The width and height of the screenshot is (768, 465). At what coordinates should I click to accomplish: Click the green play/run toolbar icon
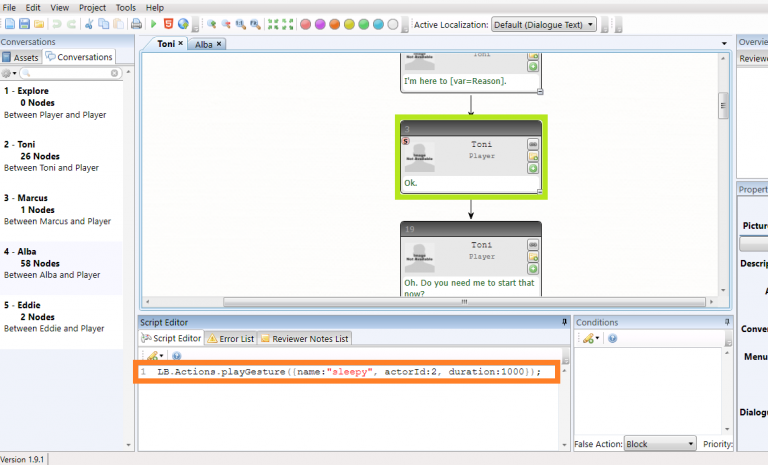point(153,24)
